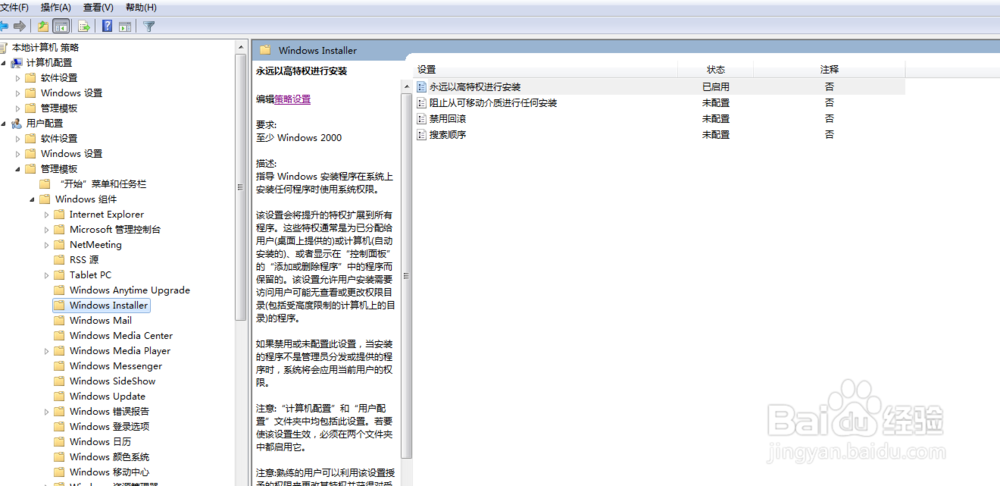This screenshot has height=486, width=1000.
Task: Toggle the show/hide console tree button
Action: [61, 26]
